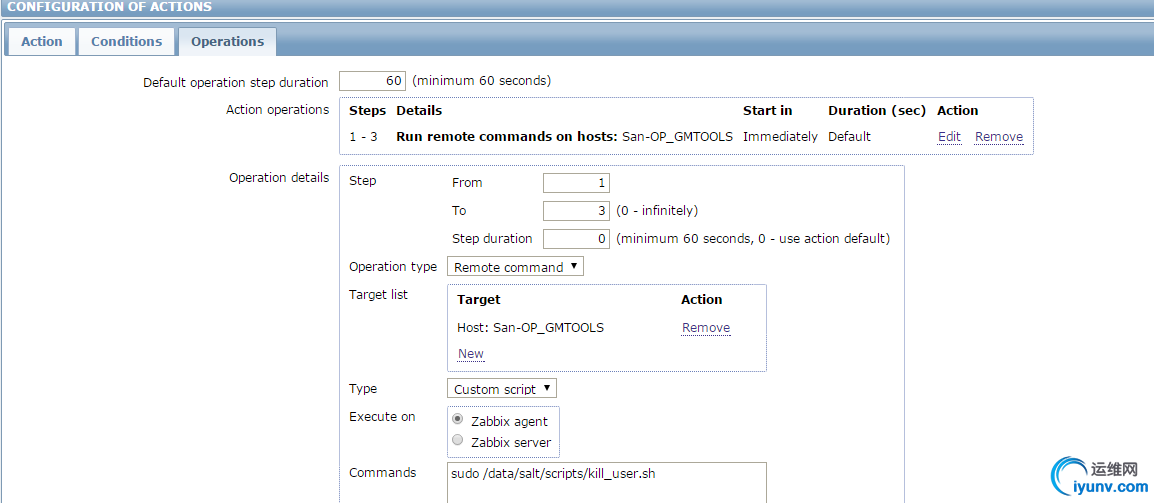Expand the Custom script type dropdown
Viewport: 1154px width, 503px height.
click(x=501, y=389)
